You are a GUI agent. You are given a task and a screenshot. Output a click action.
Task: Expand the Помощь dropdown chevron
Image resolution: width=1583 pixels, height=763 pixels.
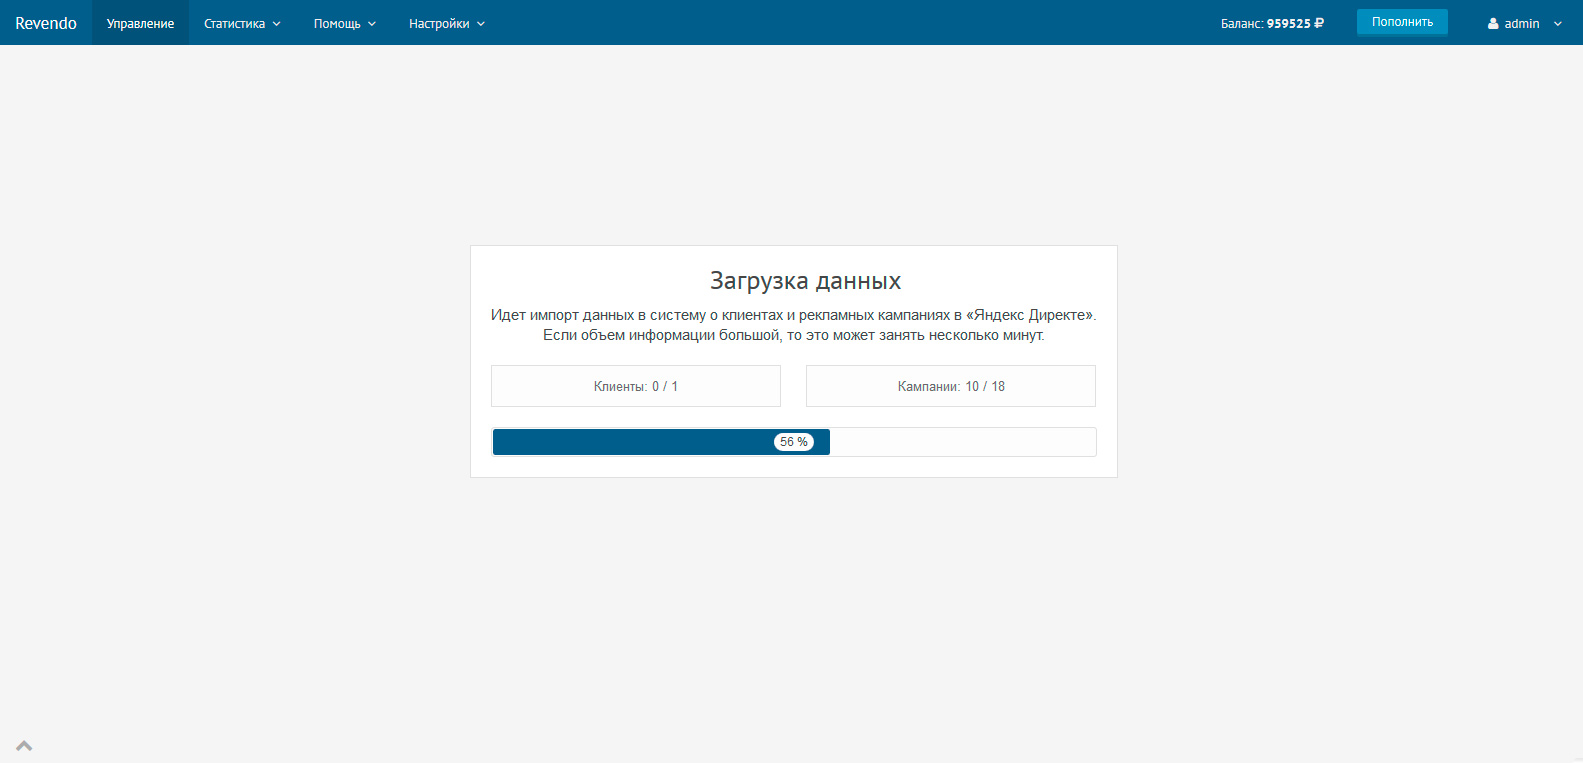(x=372, y=24)
